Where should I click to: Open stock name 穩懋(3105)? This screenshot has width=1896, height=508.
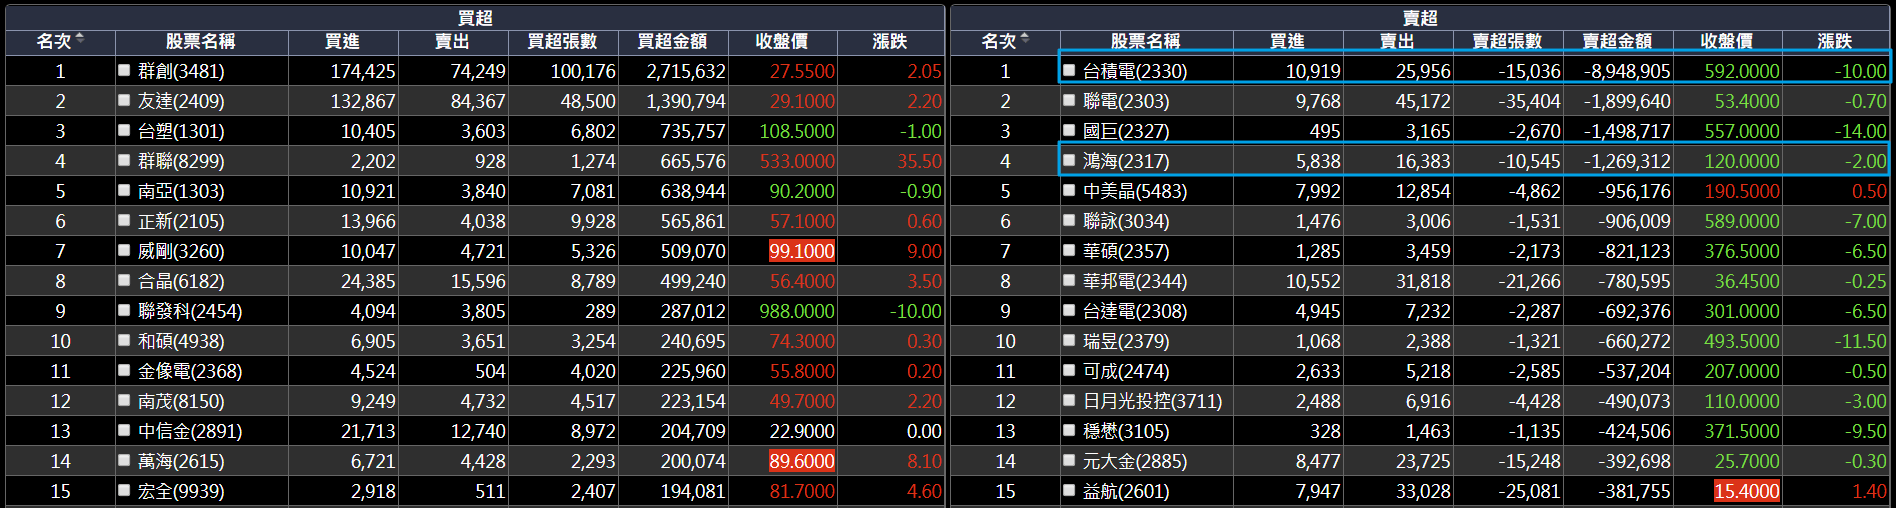[1126, 431]
